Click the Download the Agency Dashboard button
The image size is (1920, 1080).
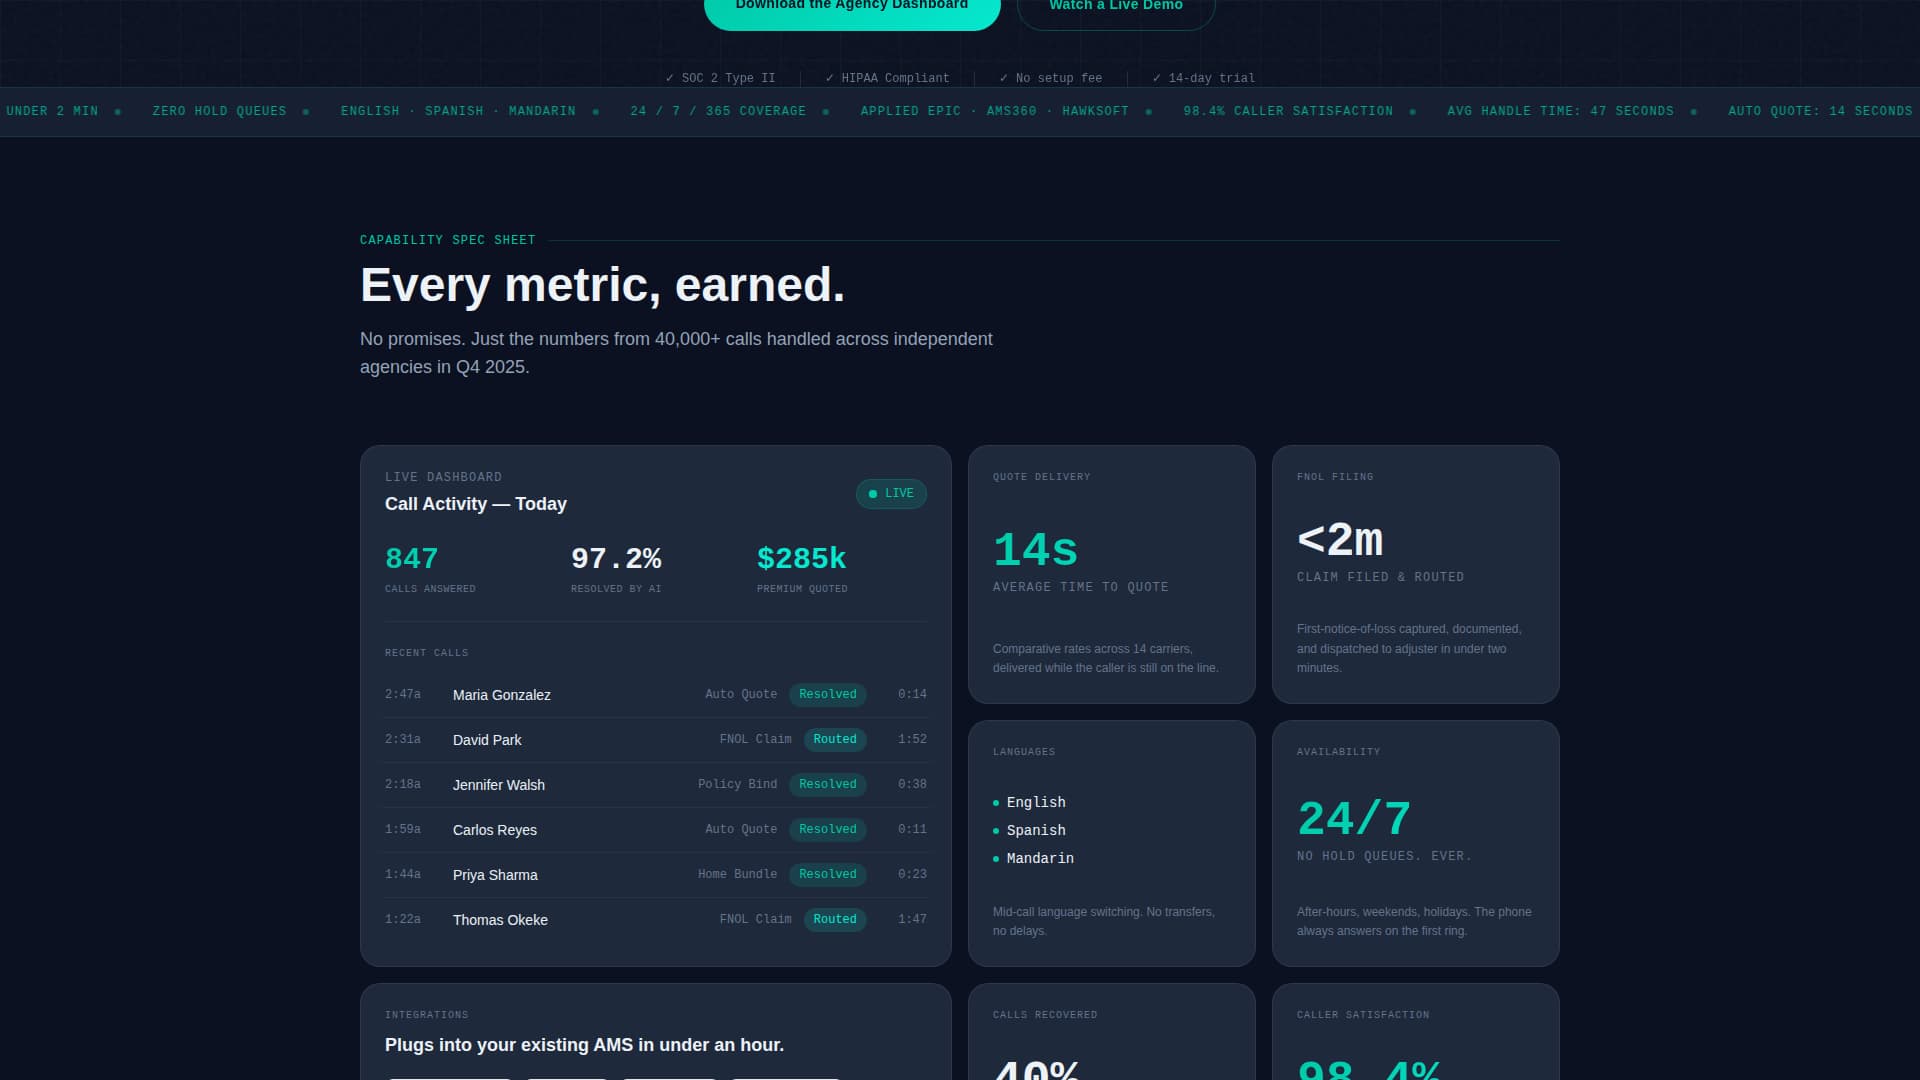point(852,8)
